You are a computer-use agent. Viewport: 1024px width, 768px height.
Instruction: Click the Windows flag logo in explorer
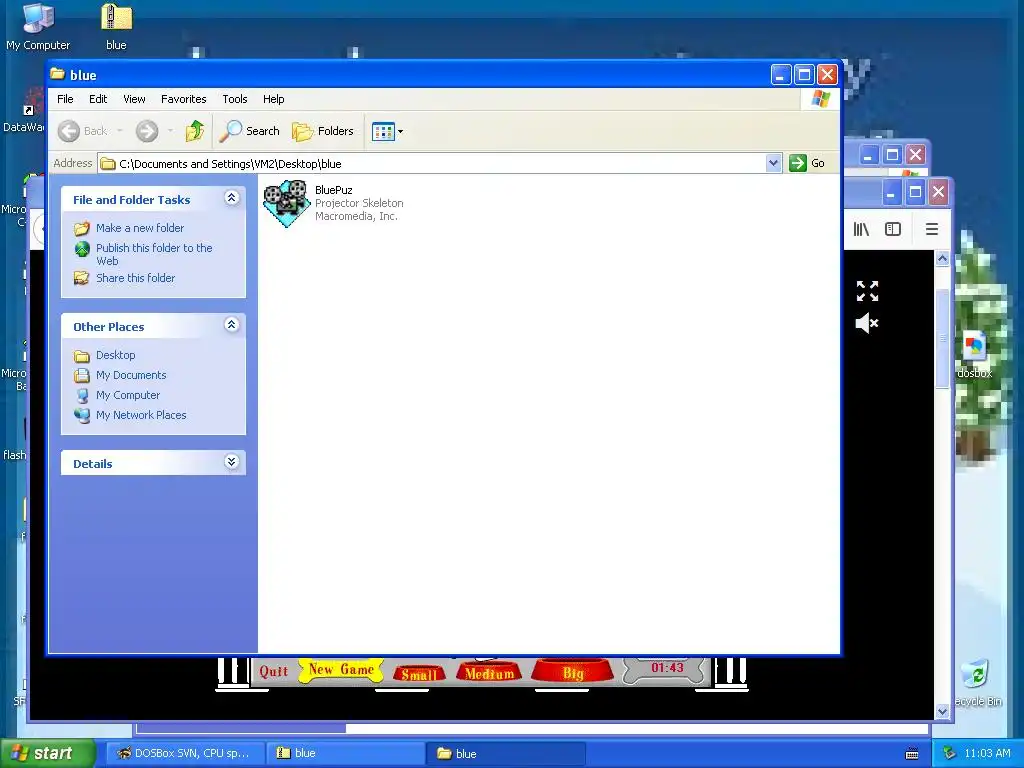tap(820, 99)
